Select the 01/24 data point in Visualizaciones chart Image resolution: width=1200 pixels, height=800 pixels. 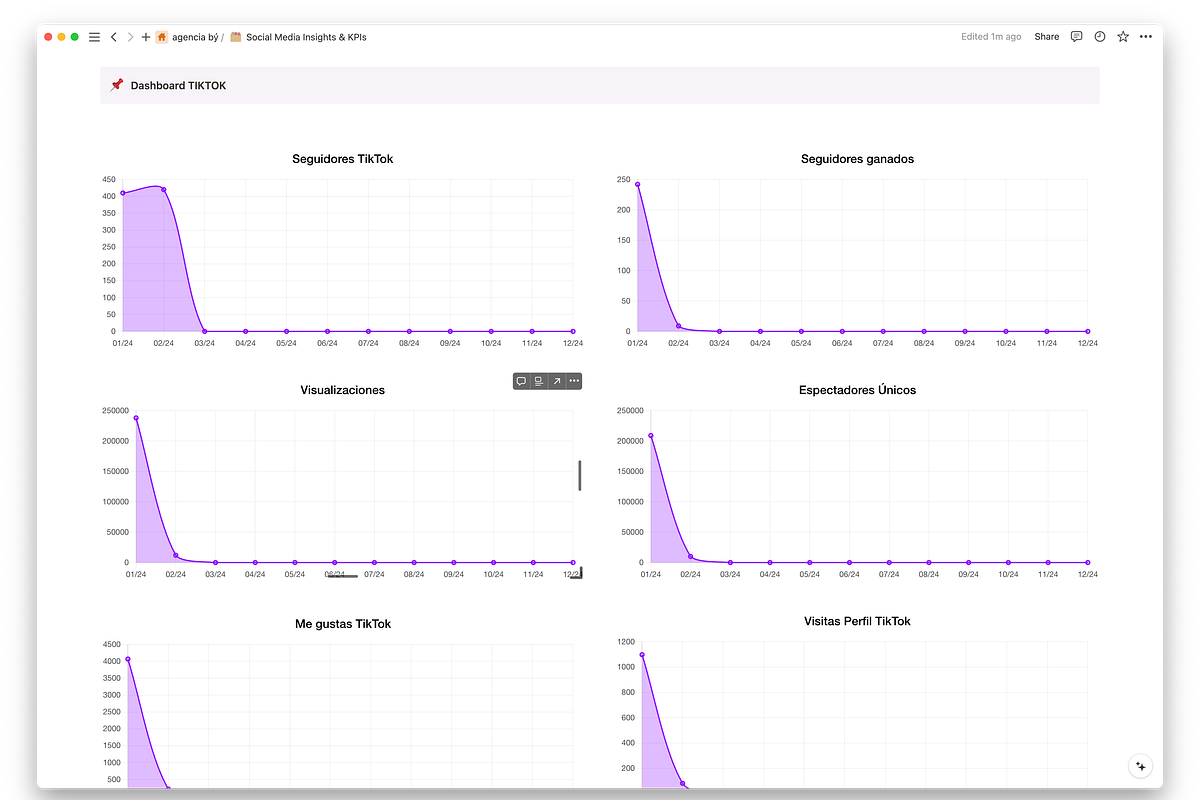click(x=136, y=418)
